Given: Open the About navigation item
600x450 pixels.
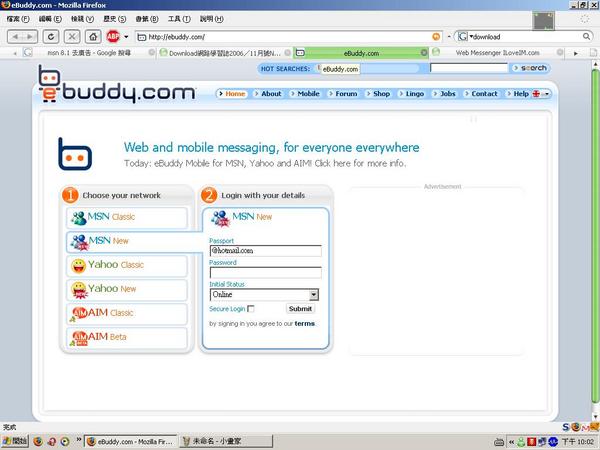Looking at the screenshot, I should tap(267, 94).
